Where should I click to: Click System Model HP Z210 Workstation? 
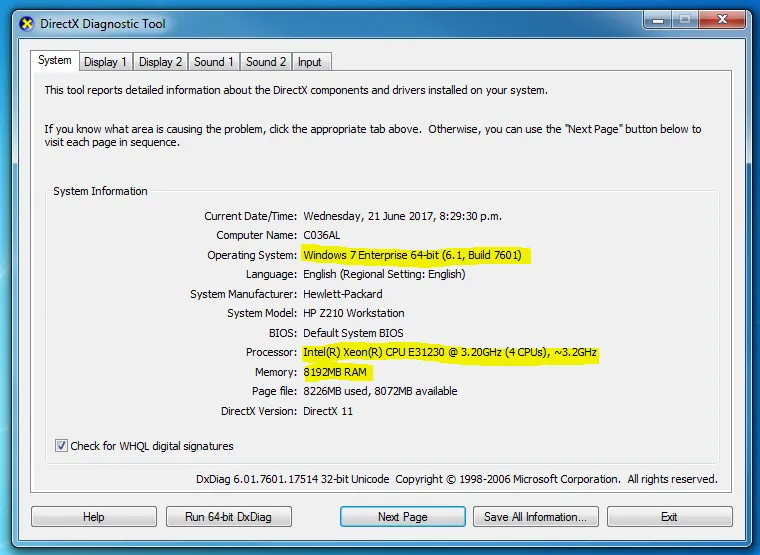click(353, 313)
